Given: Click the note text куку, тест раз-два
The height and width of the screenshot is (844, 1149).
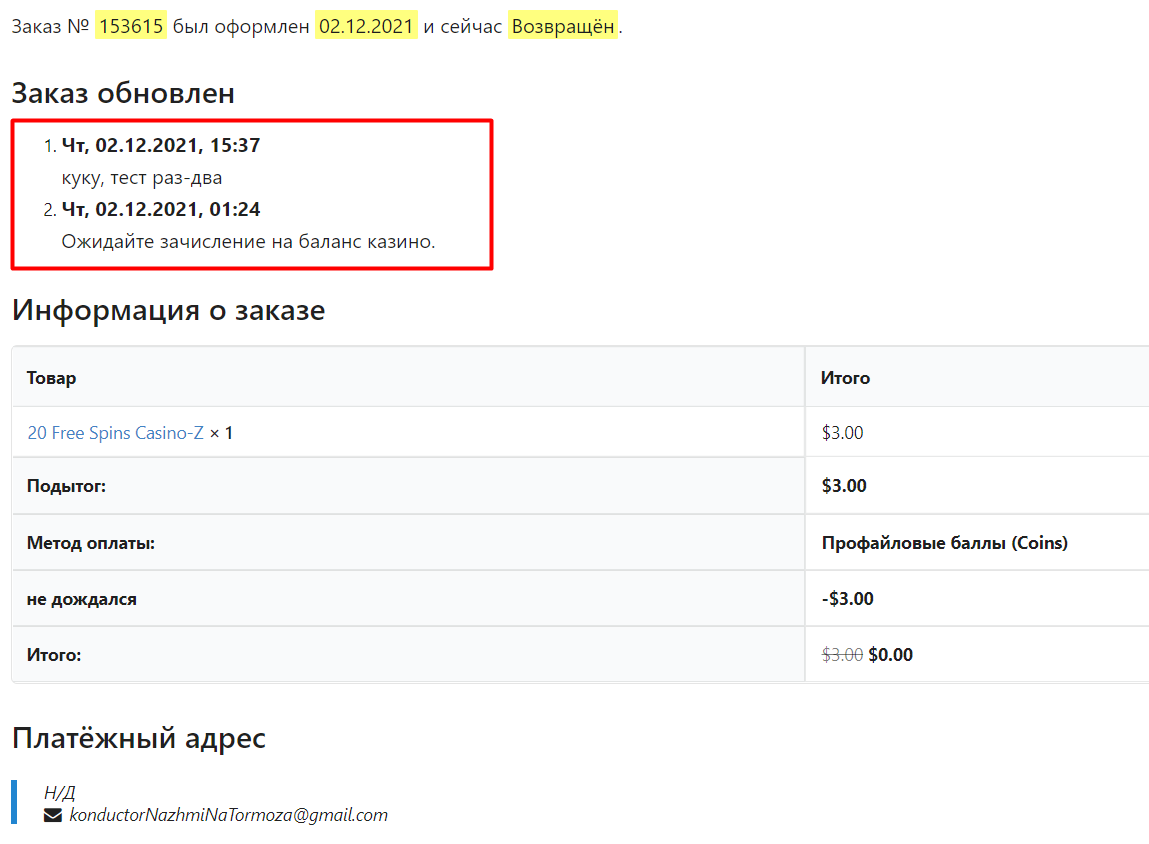Looking at the screenshot, I should pyautogui.click(x=142, y=178).
